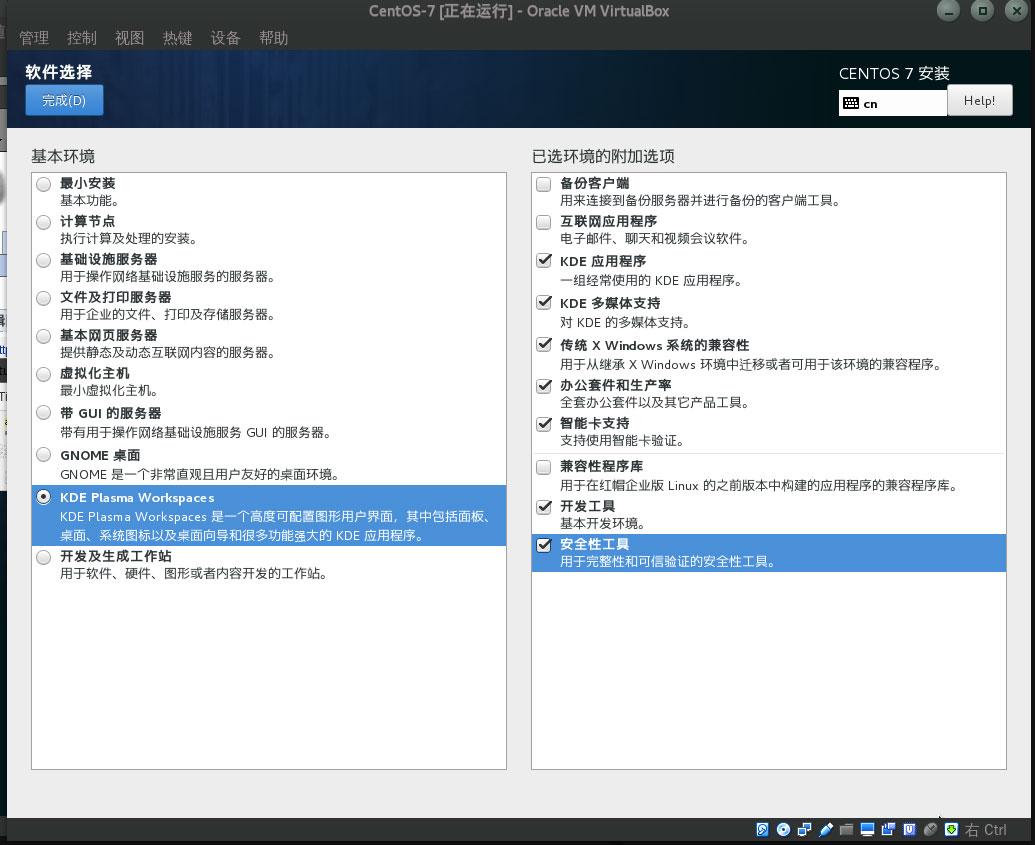Open the shared folders status icon
The height and width of the screenshot is (845, 1035).
tap(846, 830)
